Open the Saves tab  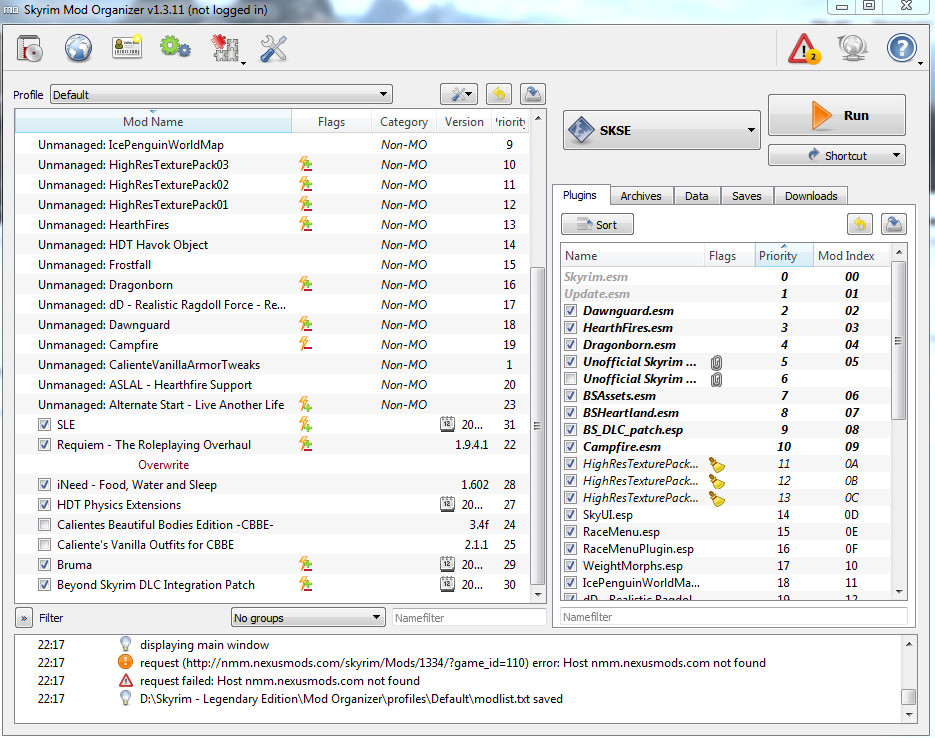[x=747, y=196]
